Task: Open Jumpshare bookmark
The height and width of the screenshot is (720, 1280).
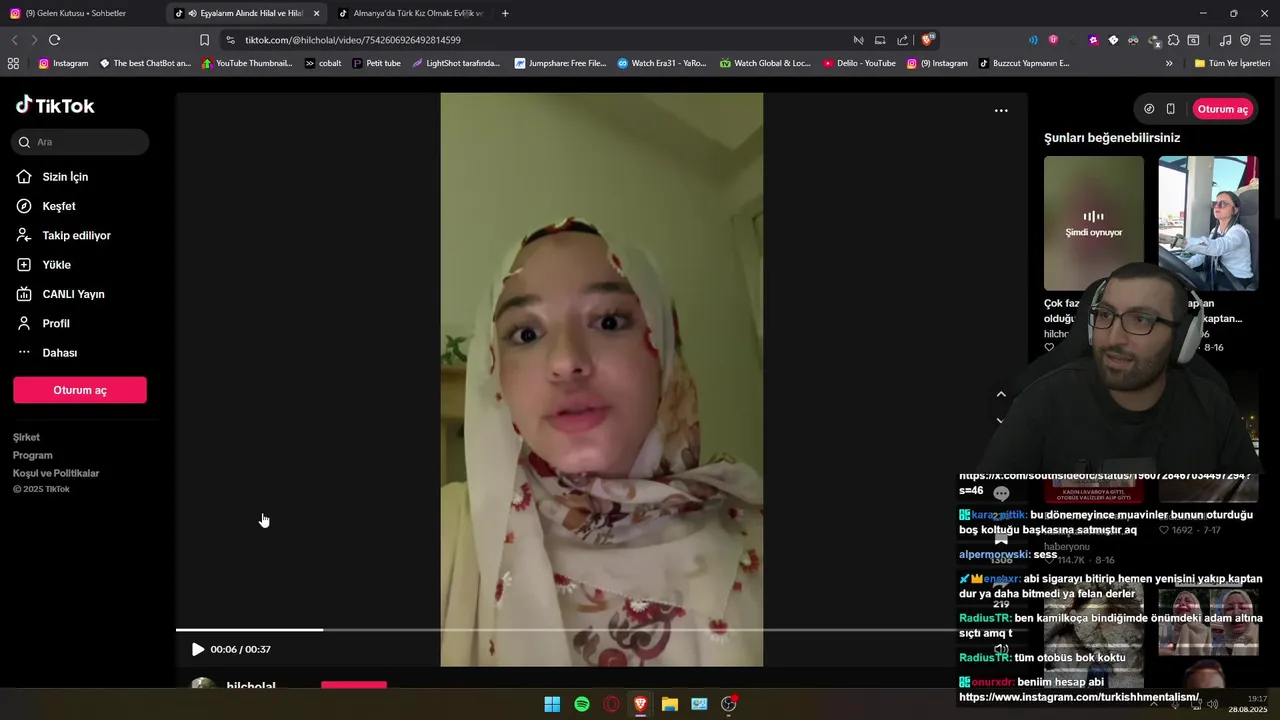Action: tap(560, 63)
